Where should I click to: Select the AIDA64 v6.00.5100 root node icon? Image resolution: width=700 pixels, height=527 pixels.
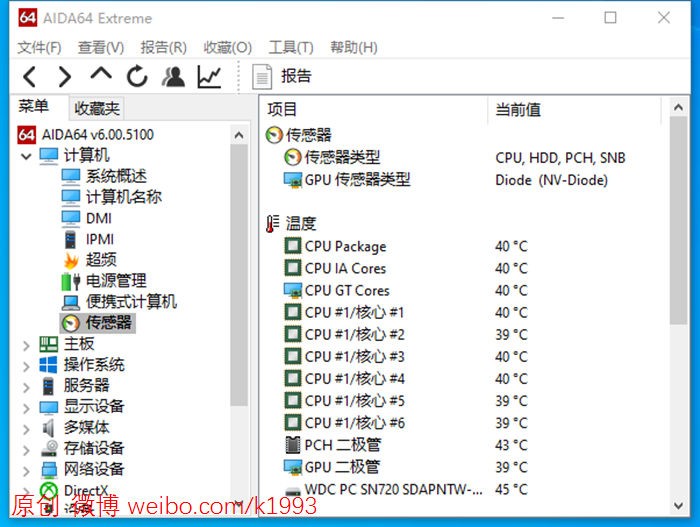click(x=26, y=135)
